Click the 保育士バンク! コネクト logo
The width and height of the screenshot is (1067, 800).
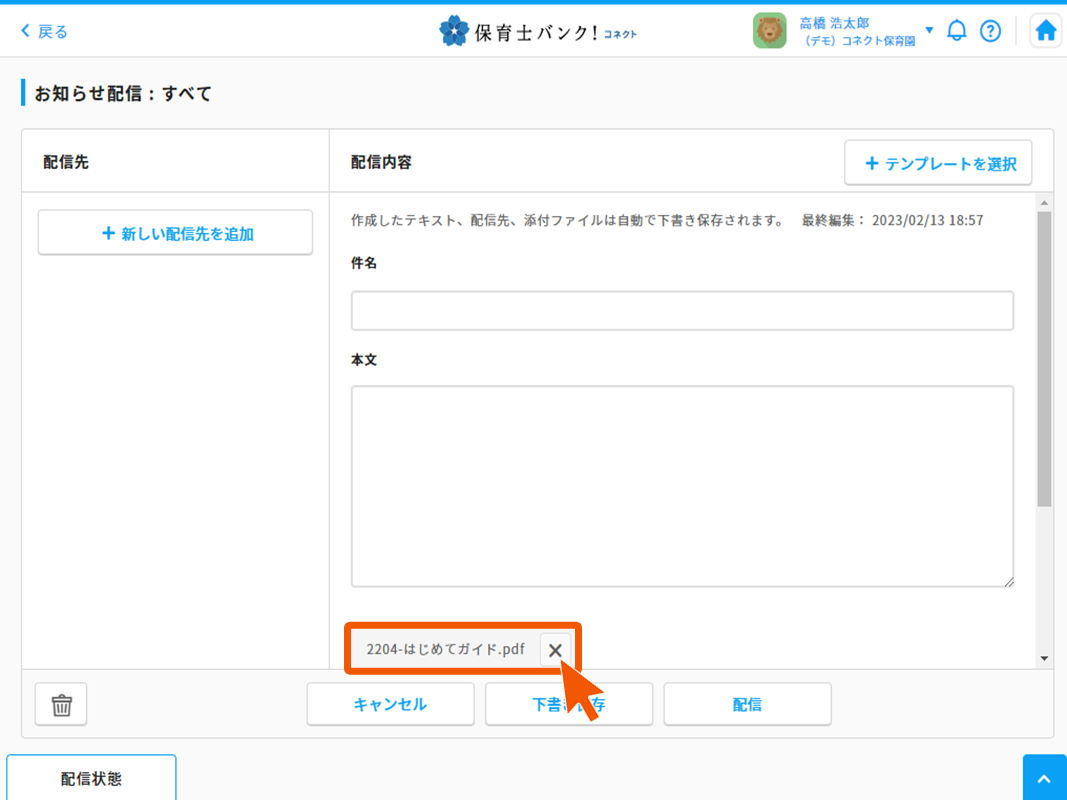(538, 31)
